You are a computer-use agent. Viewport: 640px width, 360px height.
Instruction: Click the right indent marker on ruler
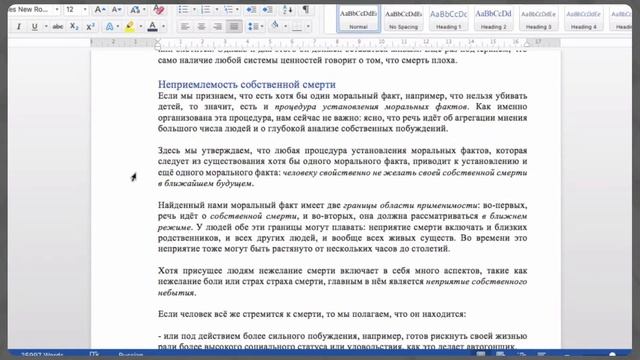tap(527, 43)
